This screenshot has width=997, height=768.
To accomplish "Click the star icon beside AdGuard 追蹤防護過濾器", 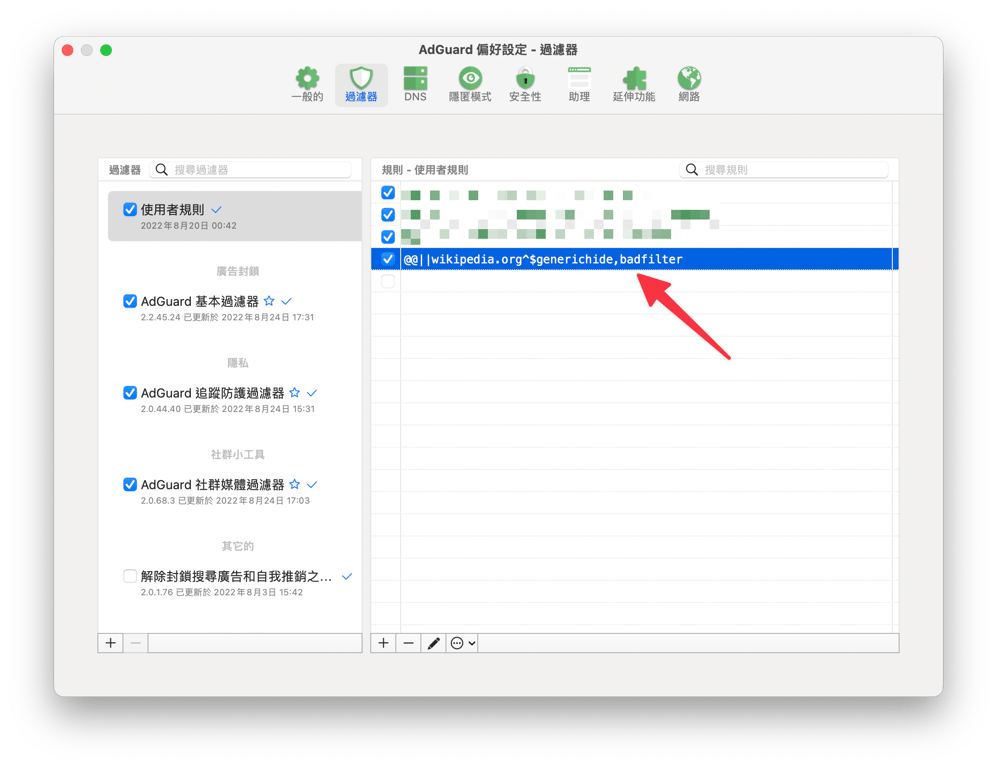I will tap(294, 392).
